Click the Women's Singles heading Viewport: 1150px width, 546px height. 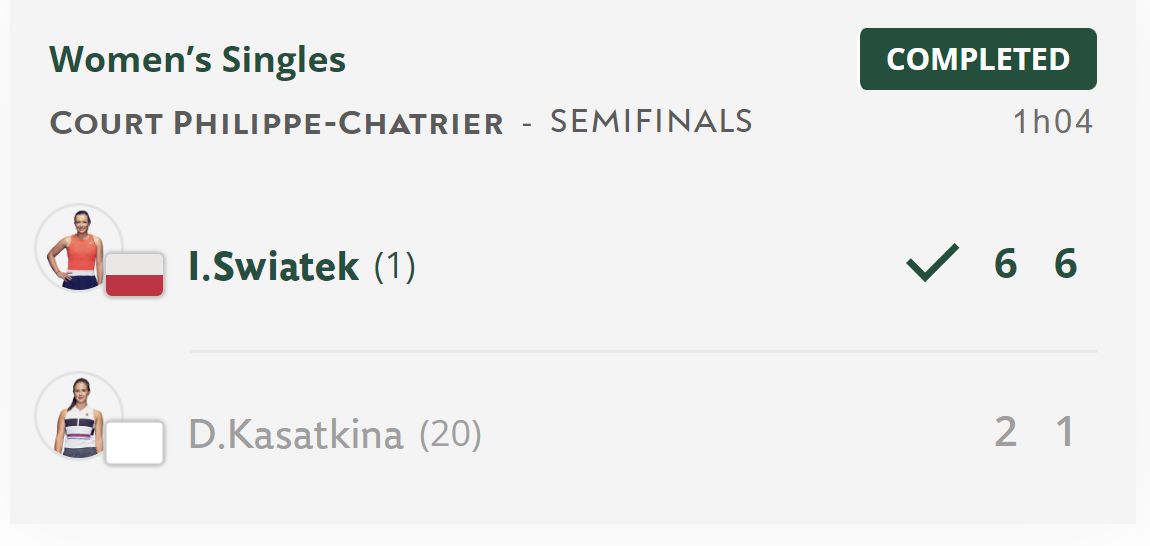(x=197, y=59)
